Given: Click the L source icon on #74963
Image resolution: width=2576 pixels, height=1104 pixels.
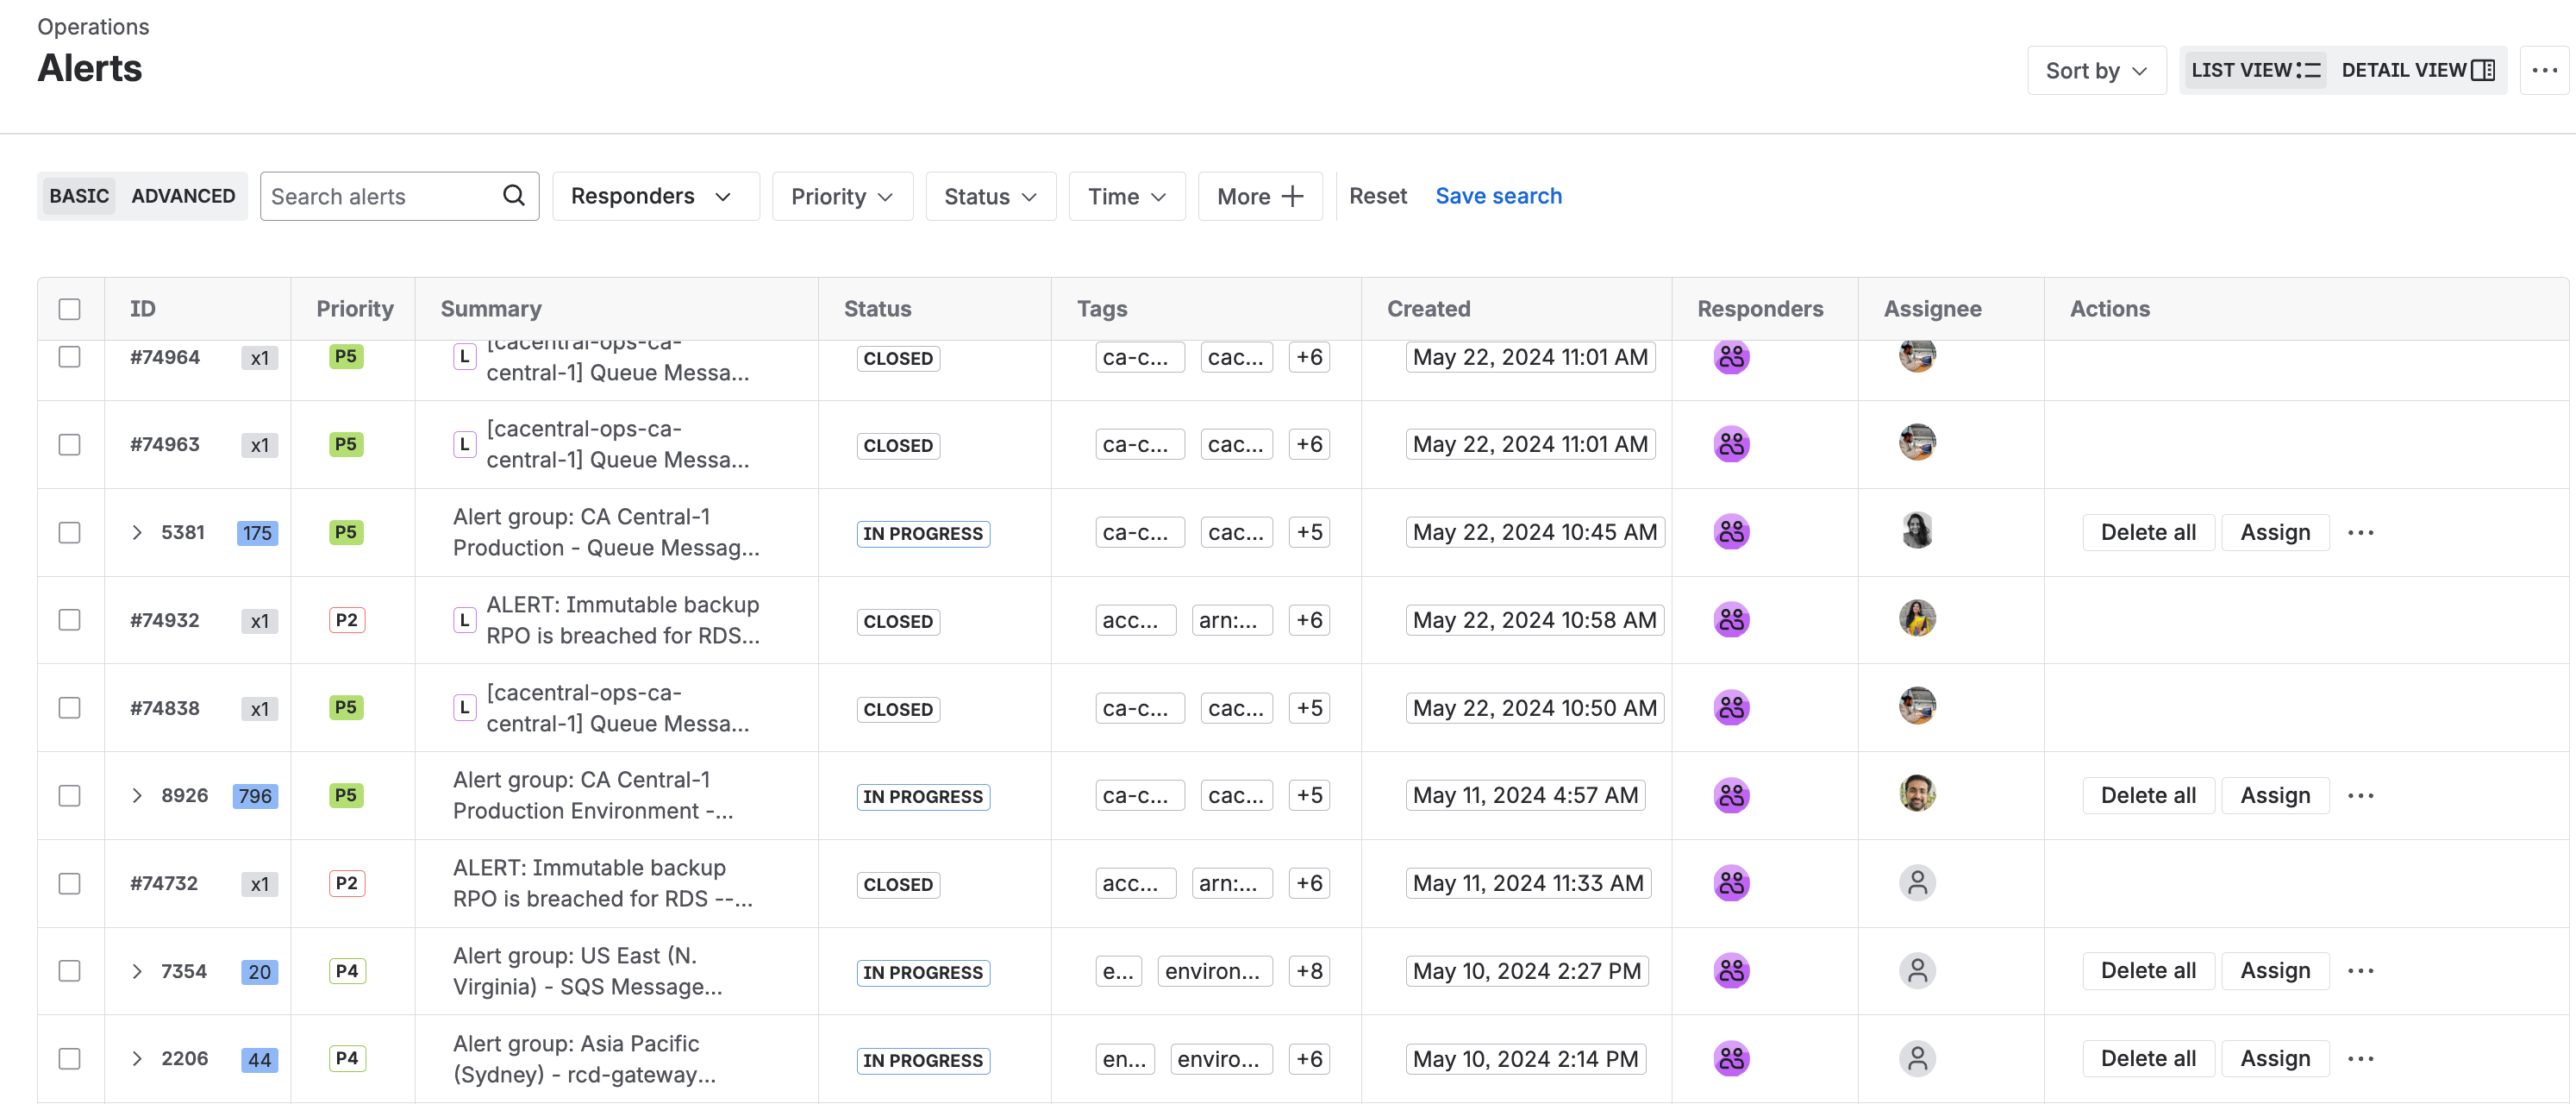Looking at the screenshot, I should (x=464, y=444).
